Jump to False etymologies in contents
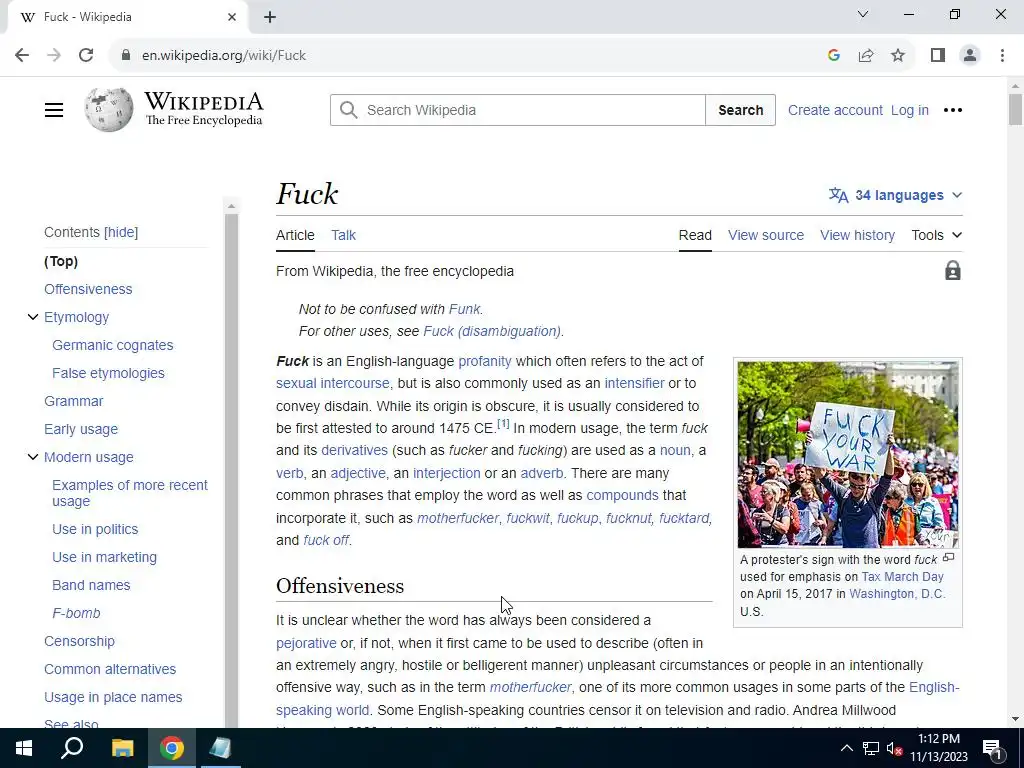The height and width of the screenshot is (768, 1024). [108, 373]
